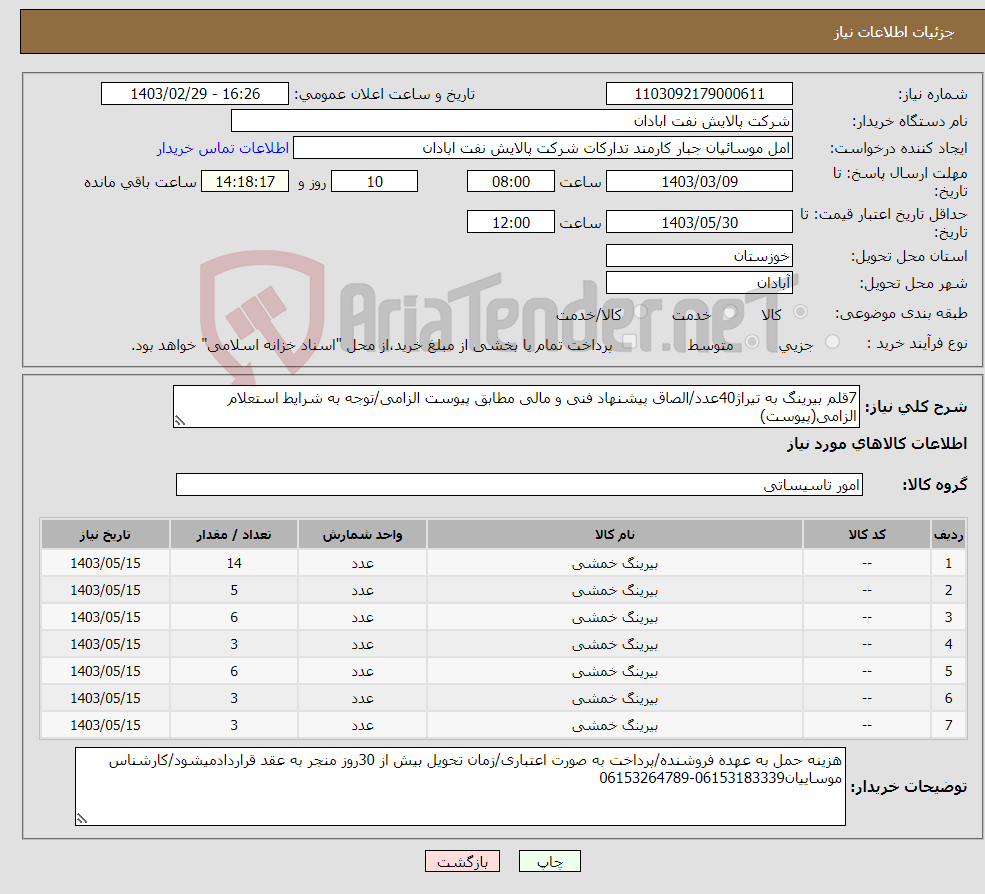The height and width of the screenshot is (894, 985).
Task: Click the buyer organization name field
Action: 512,121
